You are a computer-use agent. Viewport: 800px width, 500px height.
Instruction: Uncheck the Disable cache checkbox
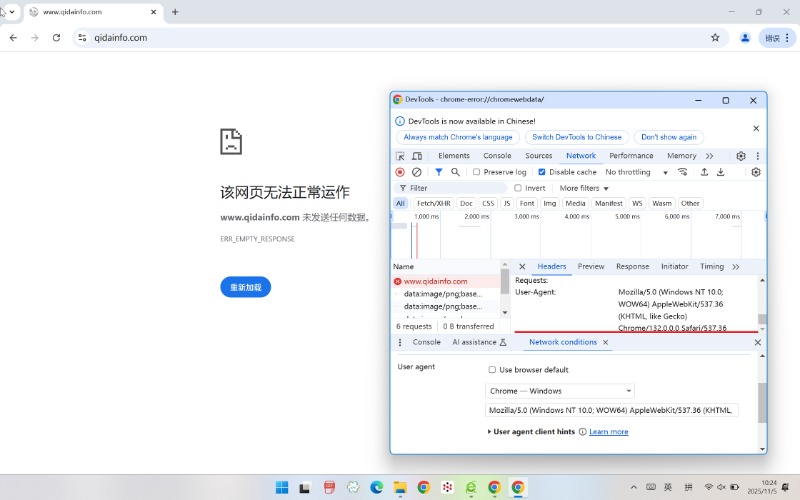tap(542, 172)
